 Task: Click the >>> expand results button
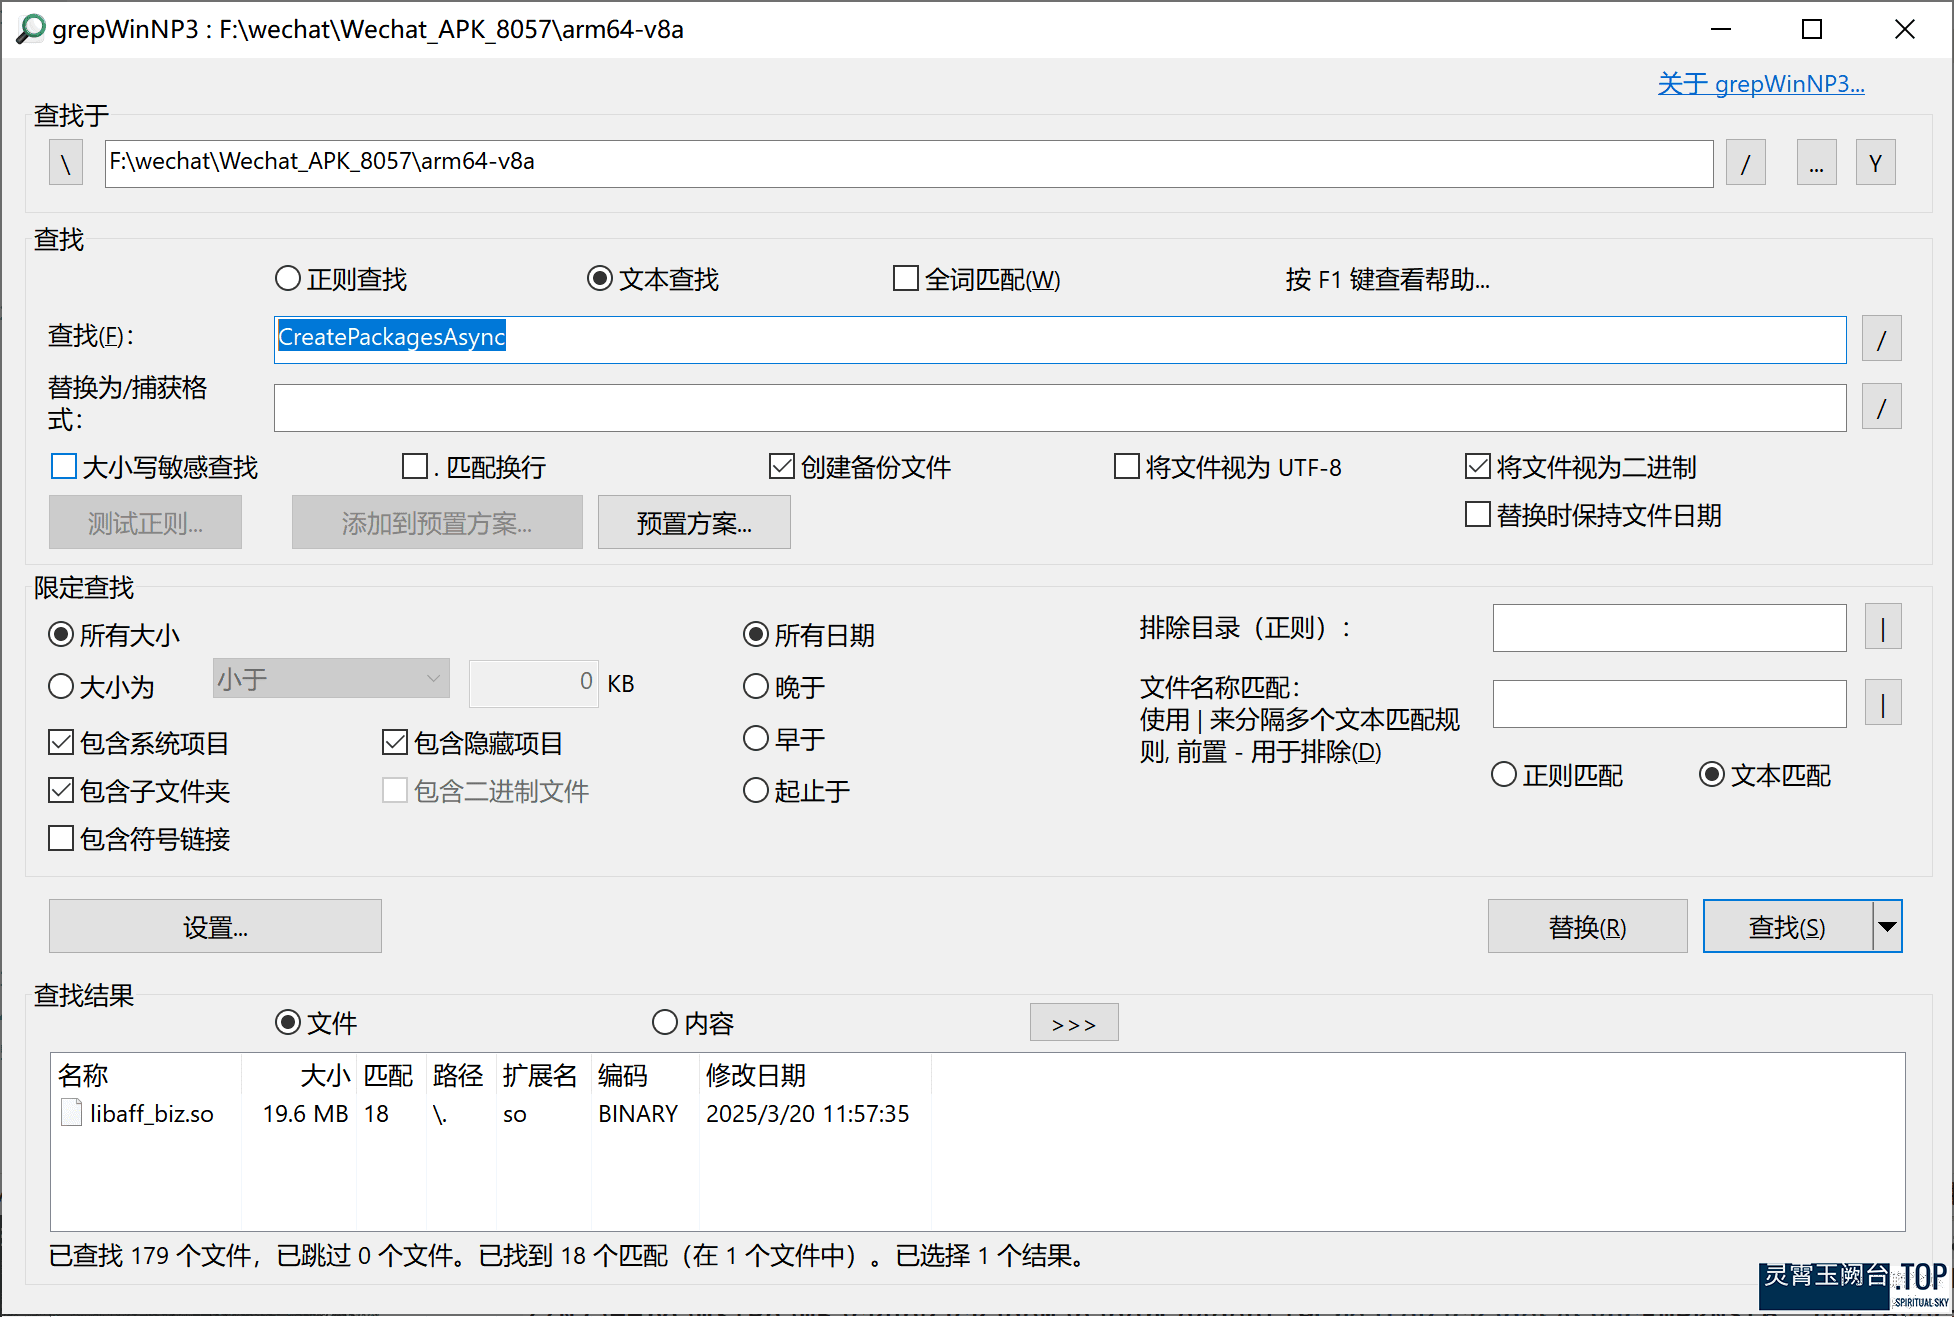(x=1073, y=1023)
